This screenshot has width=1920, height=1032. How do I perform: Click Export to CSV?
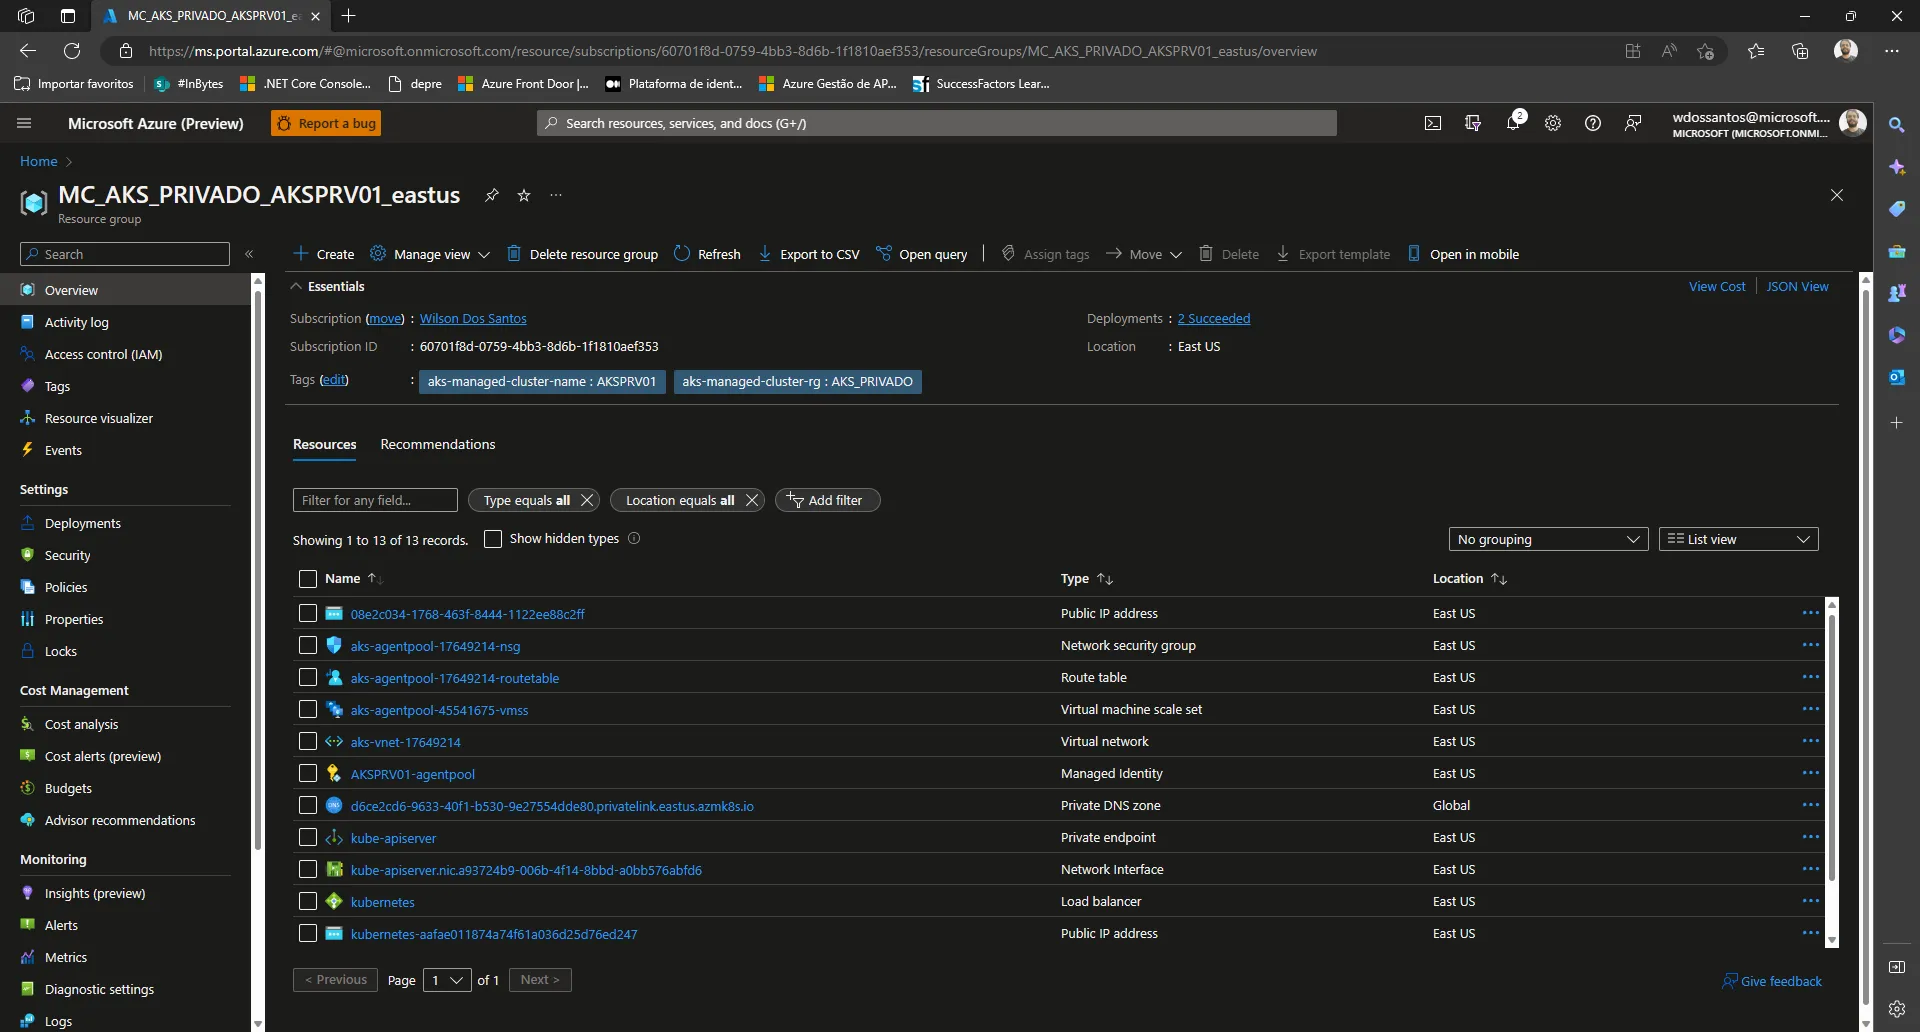(809, 254)
